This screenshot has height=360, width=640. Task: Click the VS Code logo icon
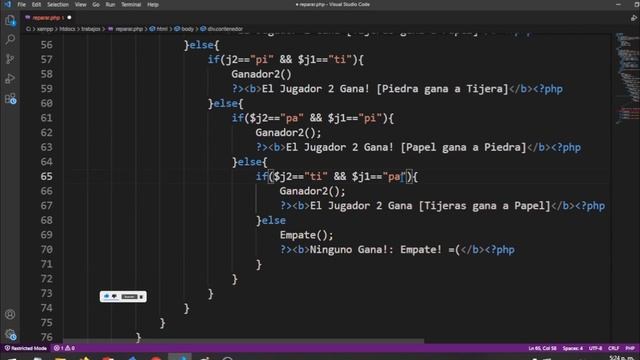tap(7, 4)
